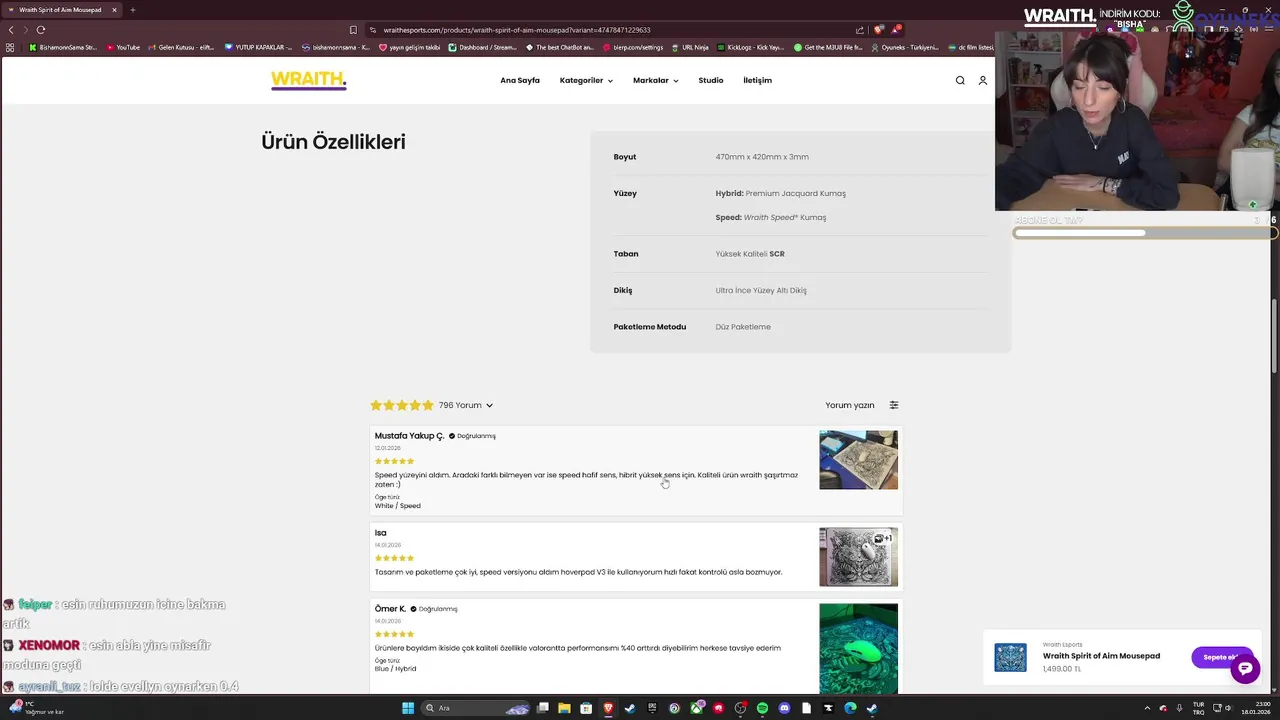The width and height of the screenshot is (1280, 720).
Task: Click the Düz Paketleme value
Action: [743, 327]
